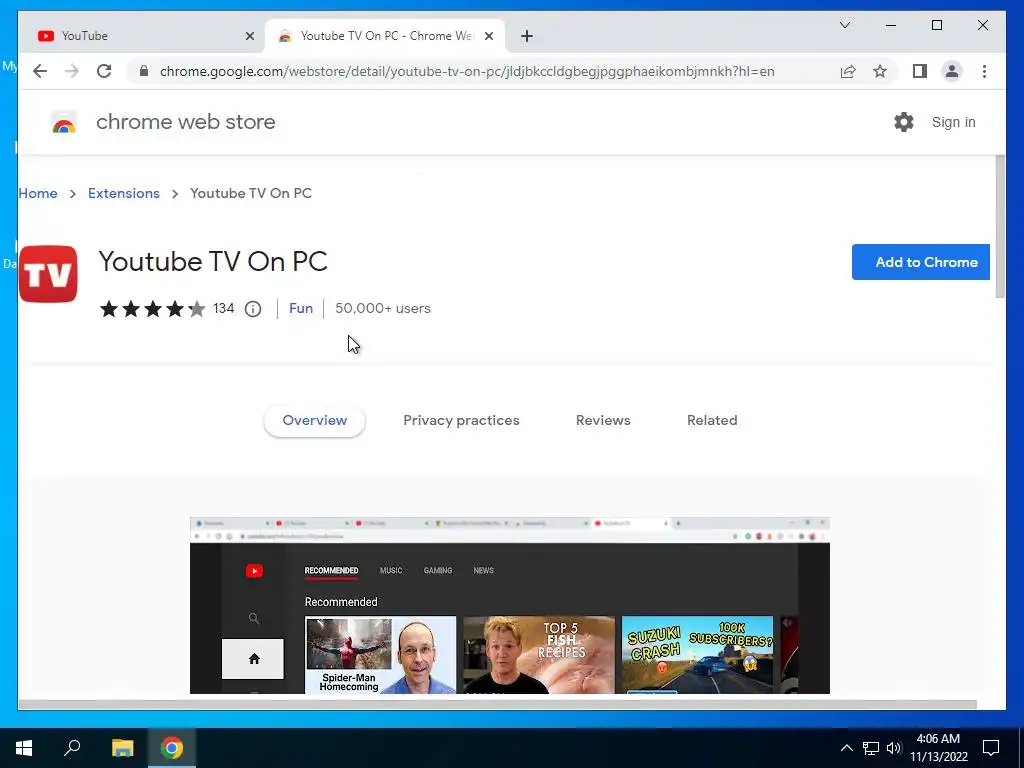Open File Explorer from taskbar
This screenshot has width=1024, height=768.
(x=122, y=748)
